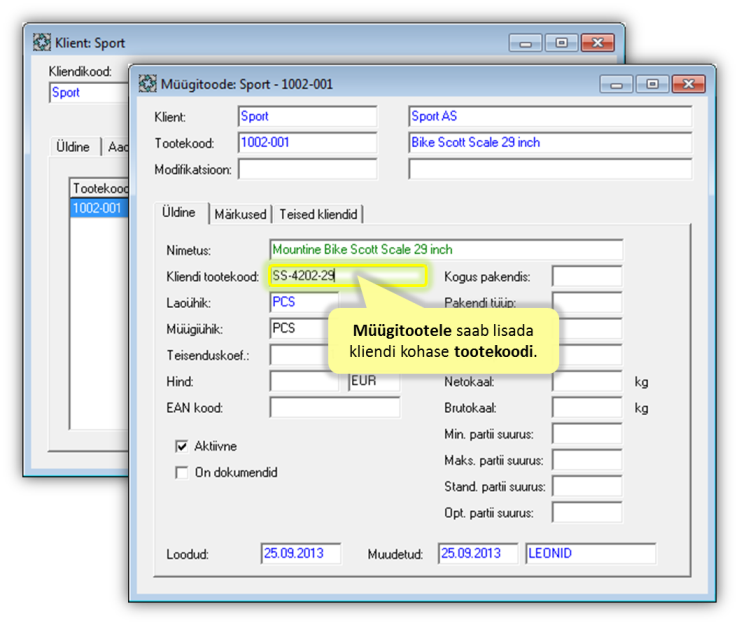Click the EUR currency field
The image size is (739, 625).
pos(374,382)
